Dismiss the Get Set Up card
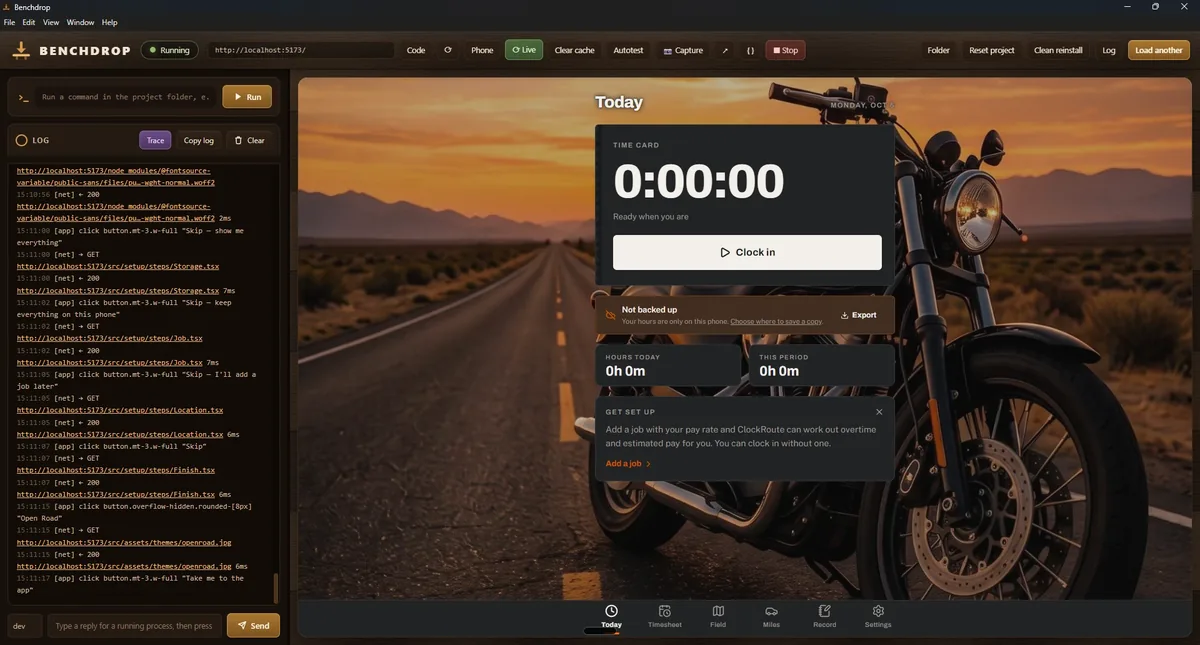 (879, 412)
